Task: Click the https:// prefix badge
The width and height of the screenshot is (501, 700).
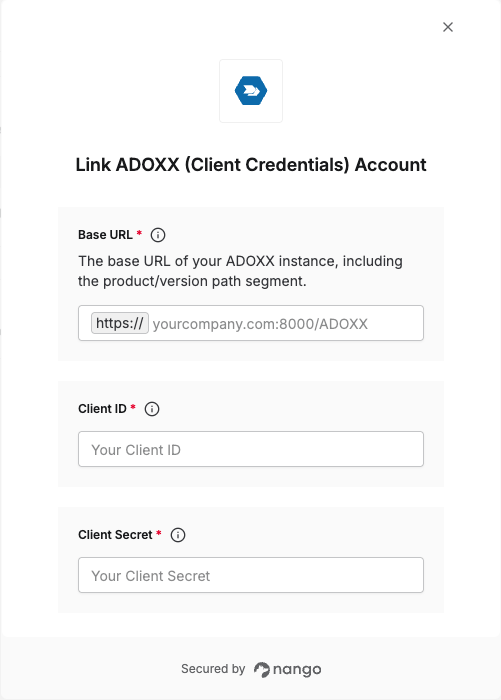Action: pos(120,323)
